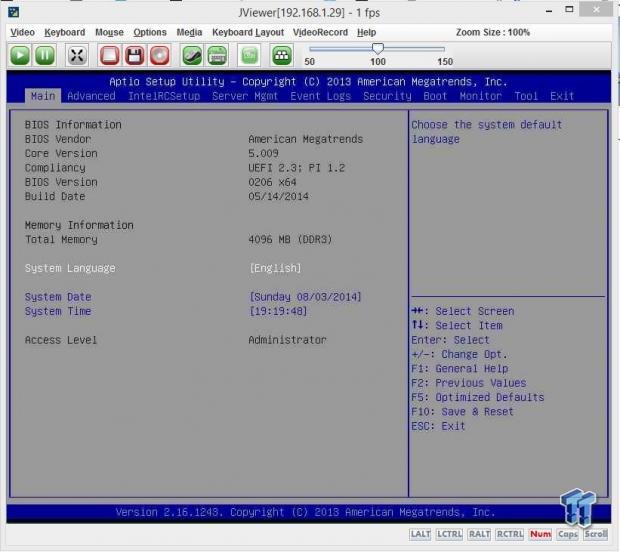Image resolution: width=620 pixels, height=552 pixels.
Task: Click the Compliancy UEFI 2.3 value
Action: click(297, 168)
